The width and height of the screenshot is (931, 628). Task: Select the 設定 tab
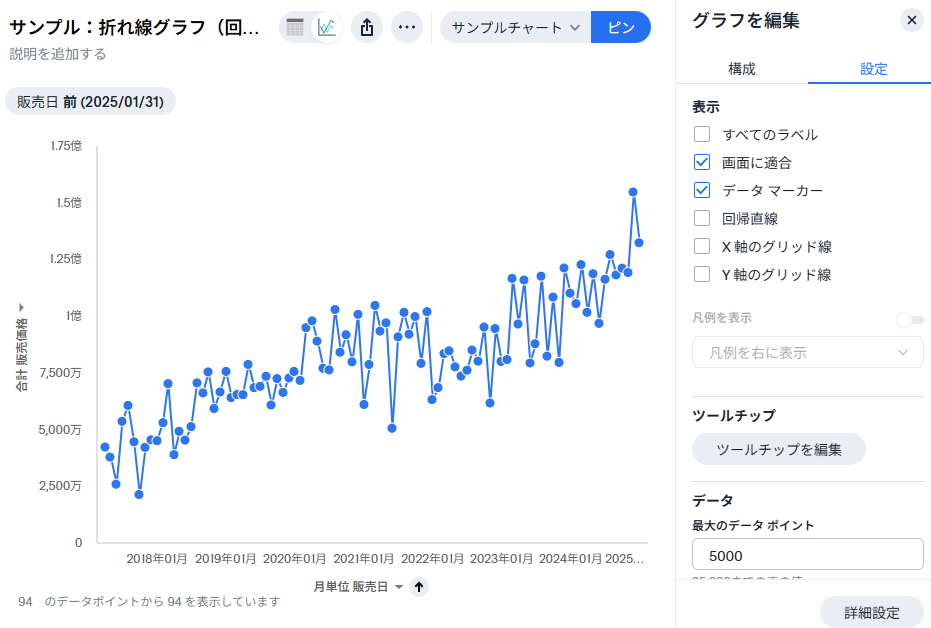pyautogui.click(x=873, y=69)
